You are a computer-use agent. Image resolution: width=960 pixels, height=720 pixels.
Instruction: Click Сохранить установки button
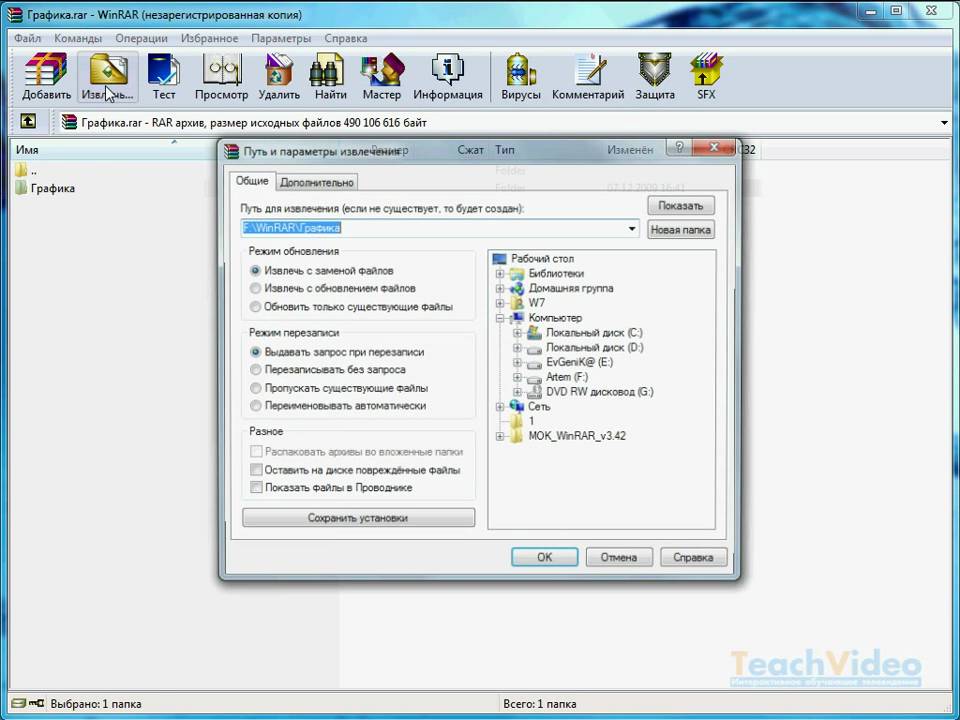point(358,517)
